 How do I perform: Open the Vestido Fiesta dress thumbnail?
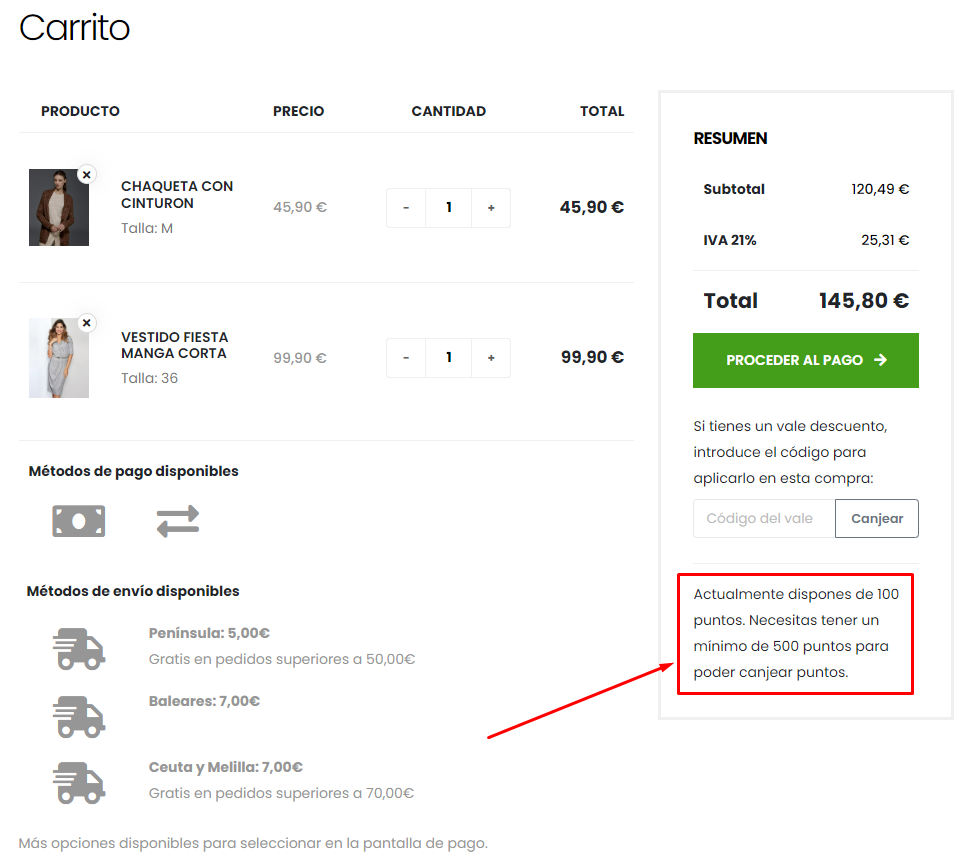point(58,358)
